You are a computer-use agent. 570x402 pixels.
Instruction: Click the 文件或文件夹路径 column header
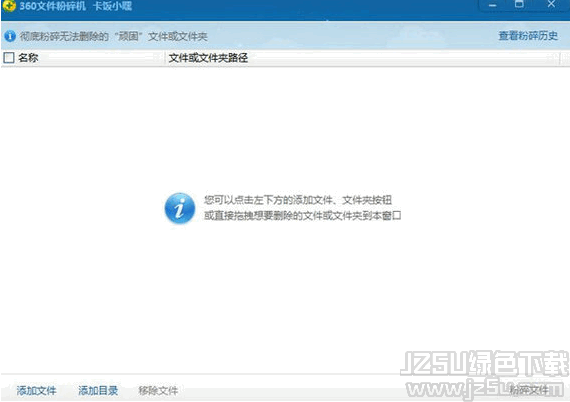(x=208, y=58)
